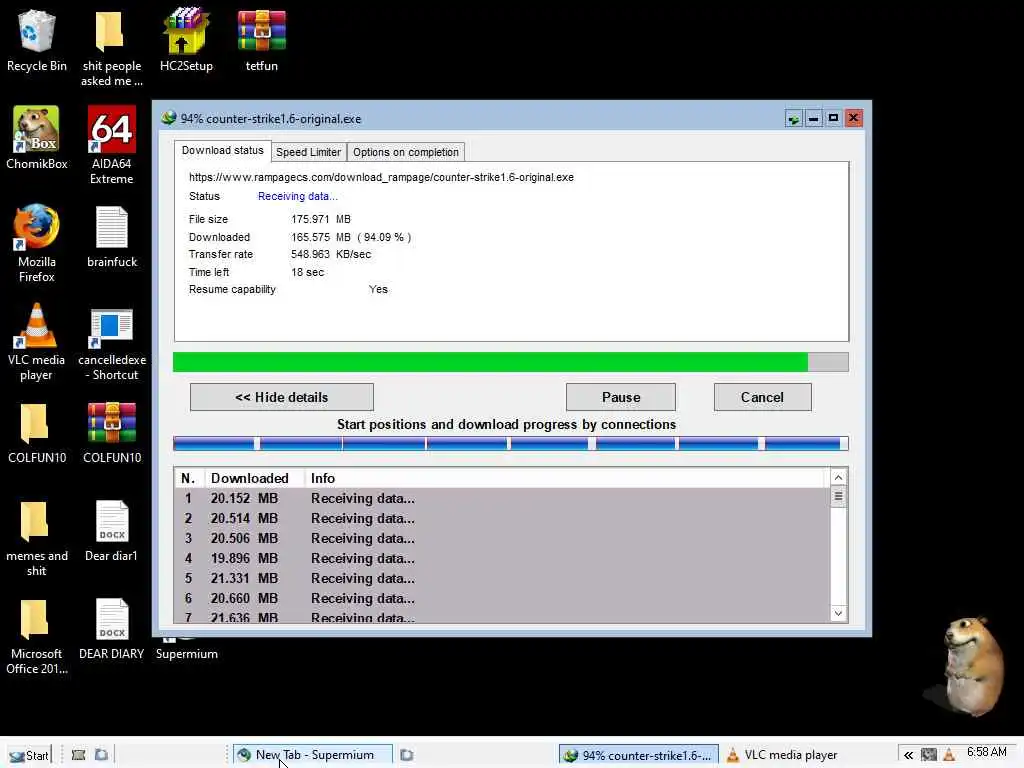Pause the download
The width and height of the screenshot is (1024, 768).
[620, 397]
